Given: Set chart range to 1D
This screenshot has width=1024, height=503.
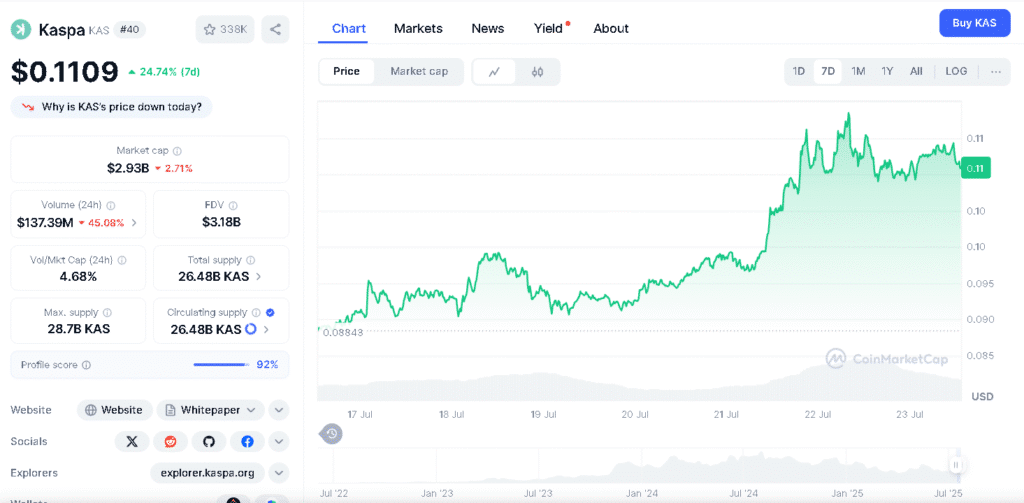Looking at the screenshot, I should 799,71.
